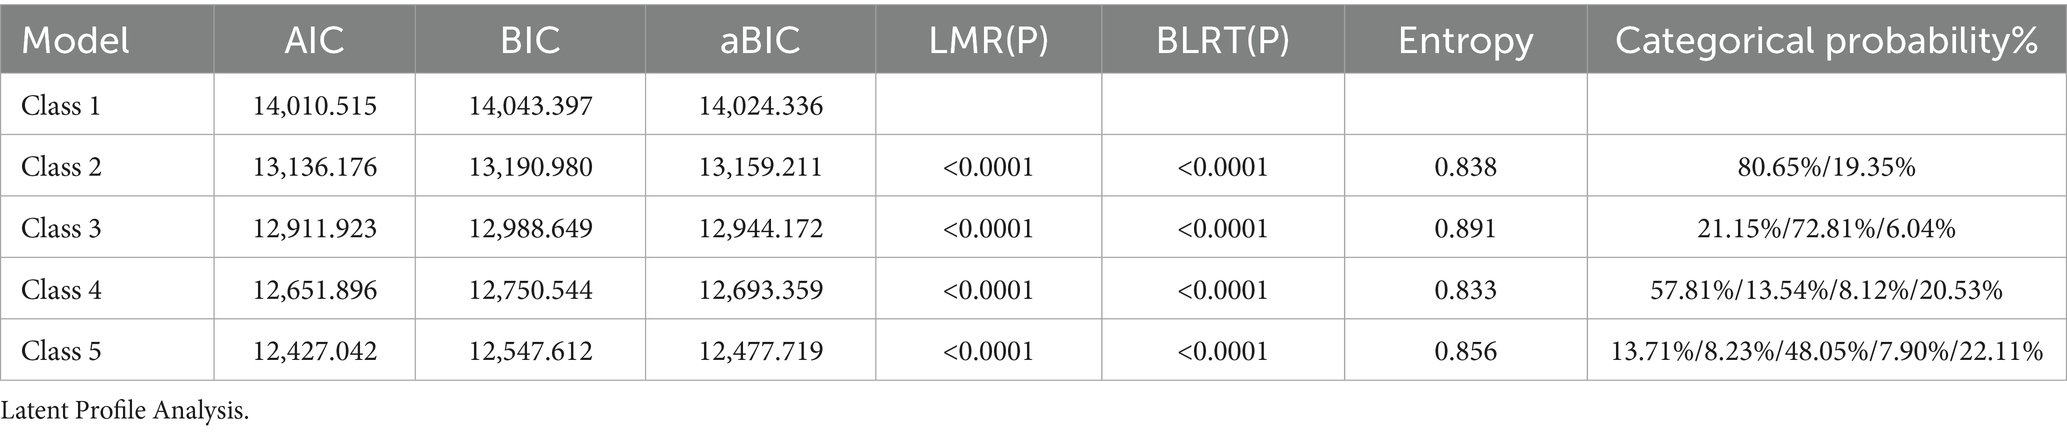Click the Model column header
This screenshot has width=2067, height=432.
(76, 40)
